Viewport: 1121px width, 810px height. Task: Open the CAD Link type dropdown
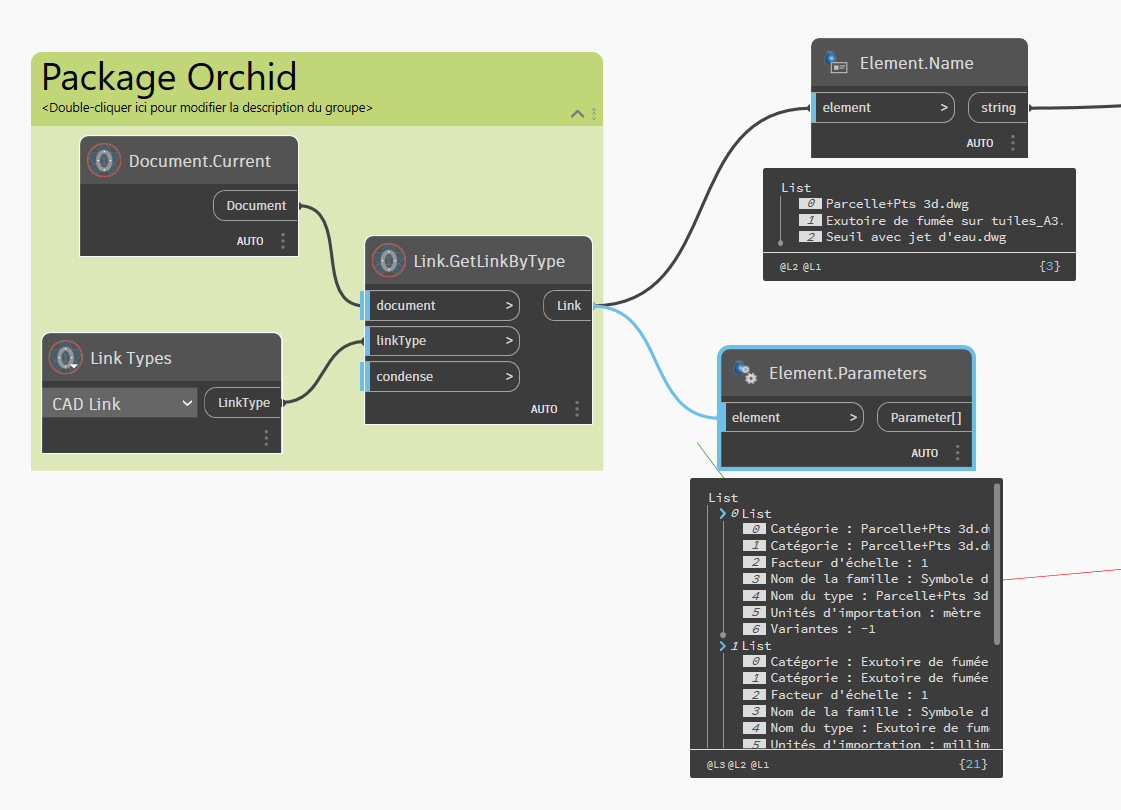pos(119,403)
